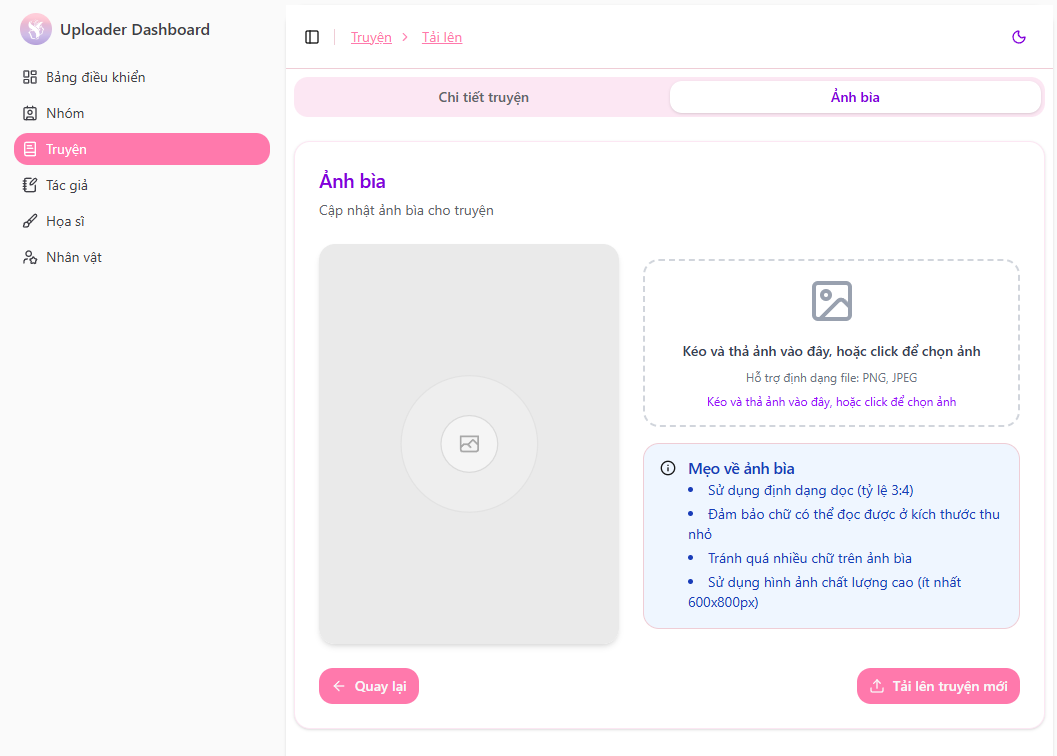
Task: Switch to the Chi tiết truyện tab
Action: point(483,97)
